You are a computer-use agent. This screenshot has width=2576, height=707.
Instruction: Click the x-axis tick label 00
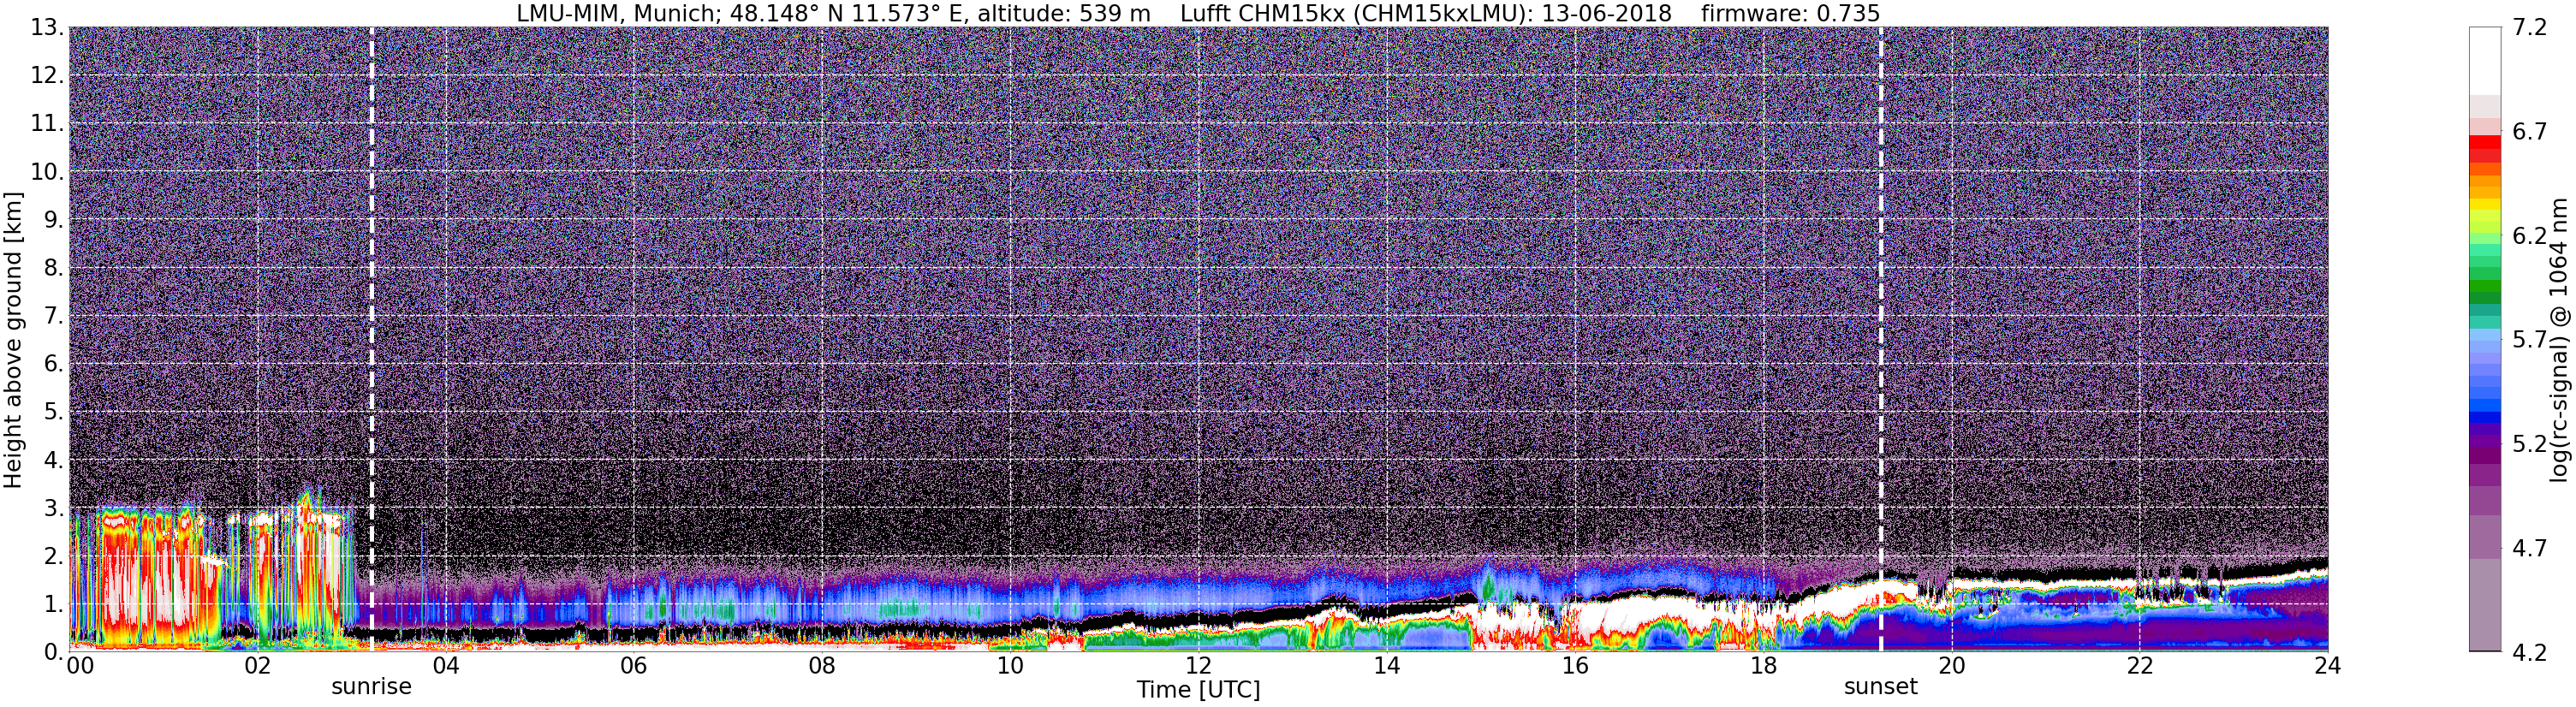(80, 666)
